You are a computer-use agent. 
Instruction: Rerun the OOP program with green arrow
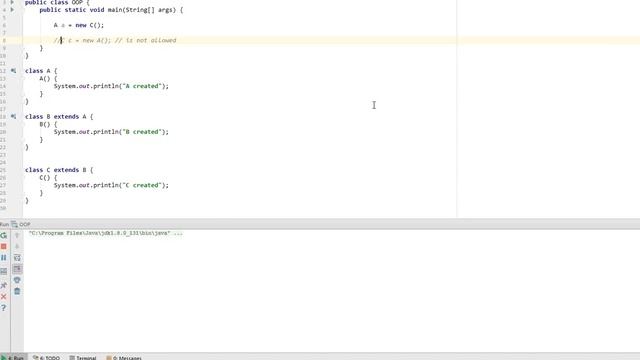pyautogui.click(x=4, y=236)
